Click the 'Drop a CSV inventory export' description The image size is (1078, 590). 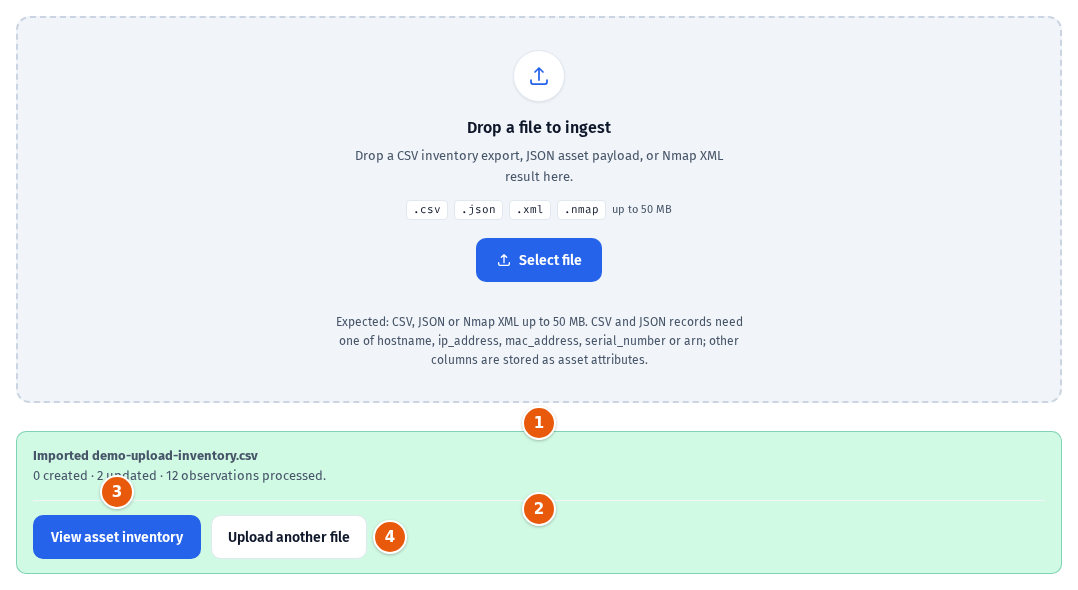[539, 166]
